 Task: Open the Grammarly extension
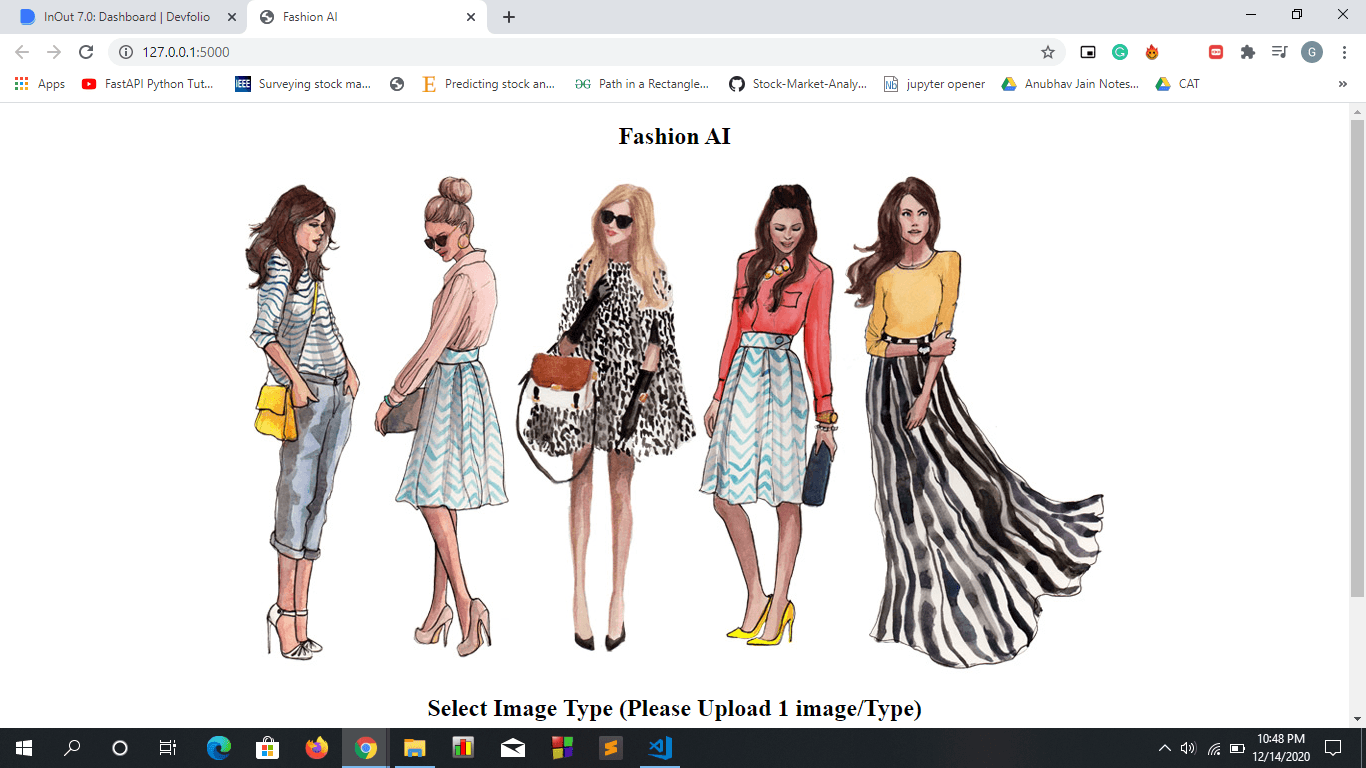point(1120,52)
